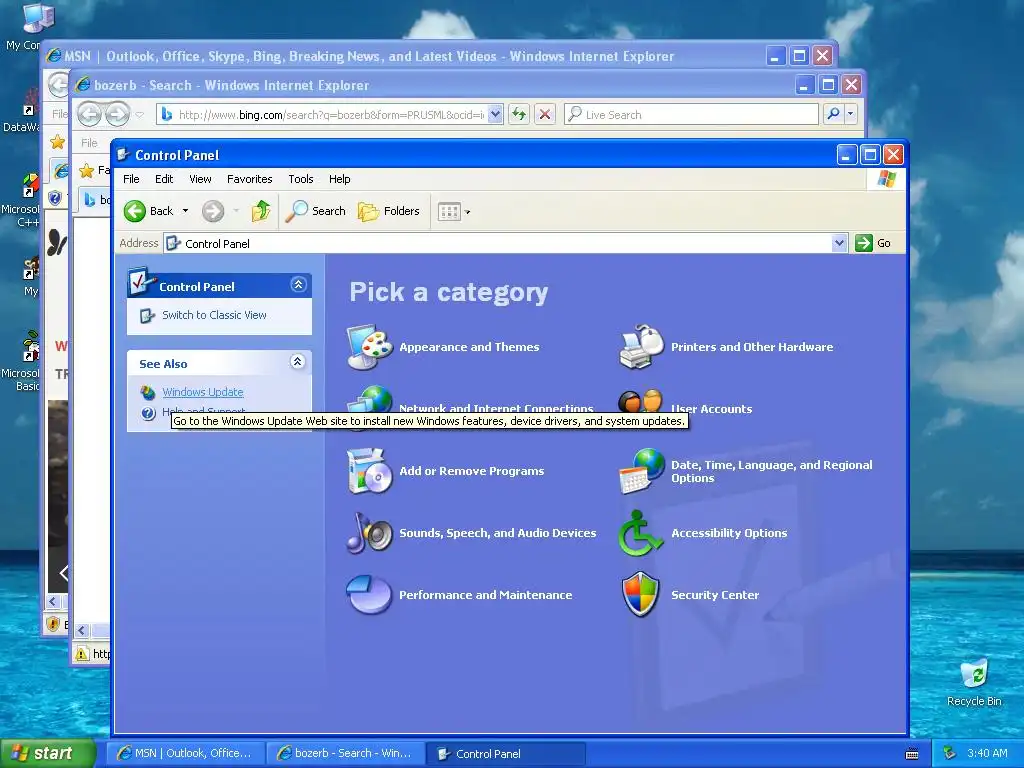Open the File menu in Control Panel
Screen dimensions: 1024x768
pos(131,179)
